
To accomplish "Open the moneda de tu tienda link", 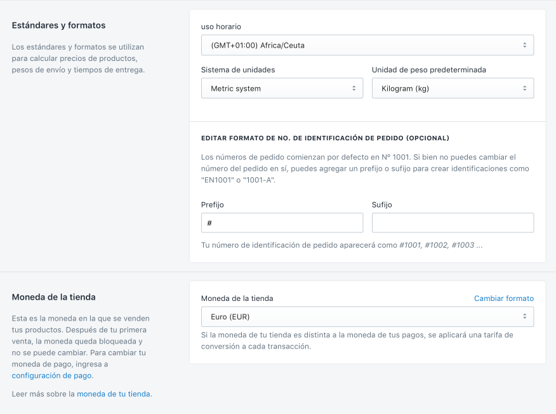I will click(x=113, y=394).
